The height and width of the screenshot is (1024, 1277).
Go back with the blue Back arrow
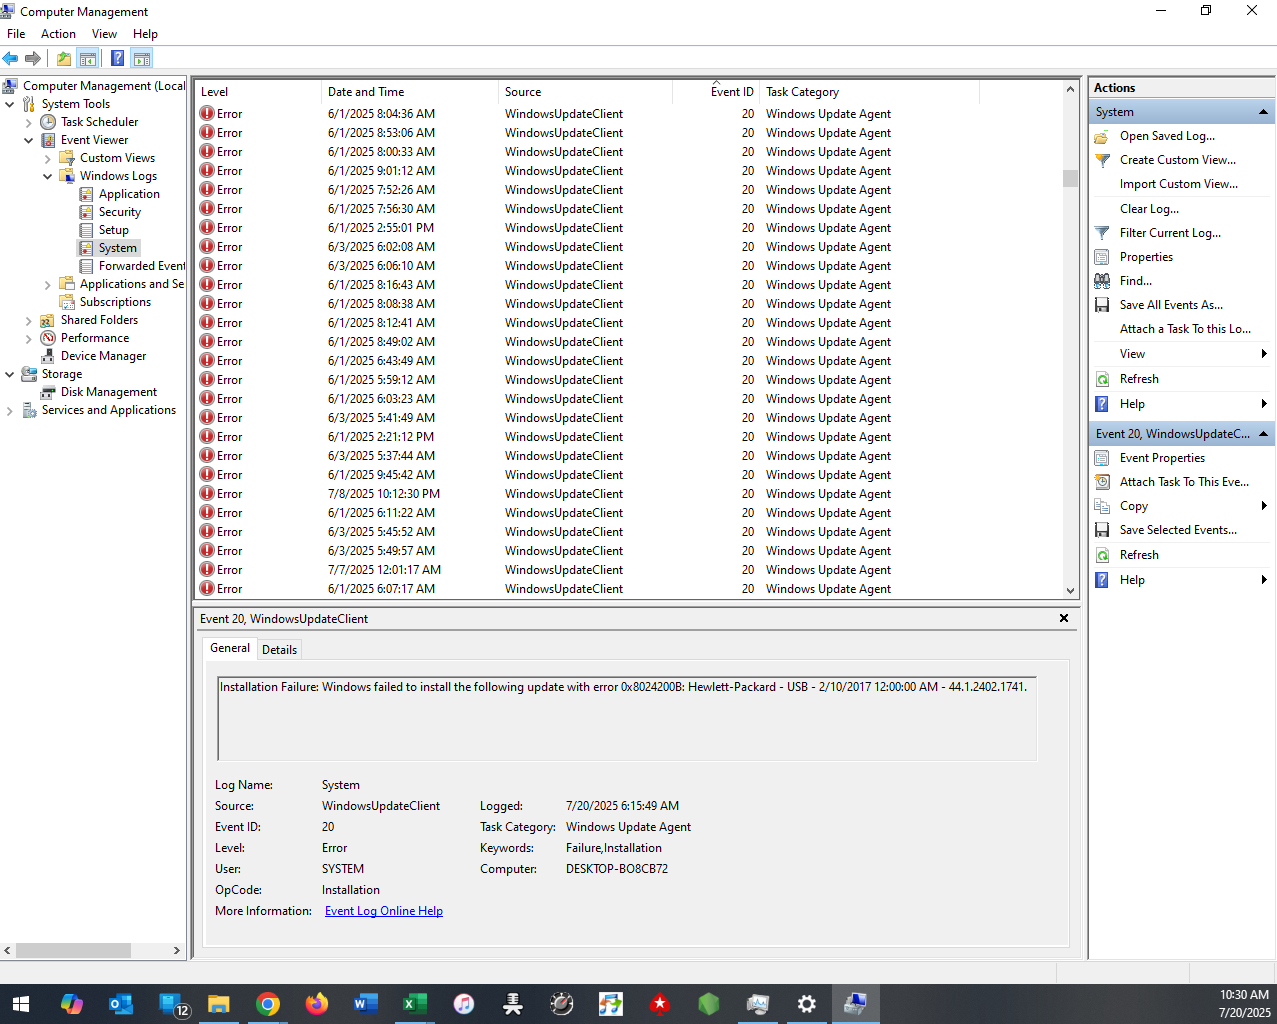pyautogui.click(x=10, y=58)
